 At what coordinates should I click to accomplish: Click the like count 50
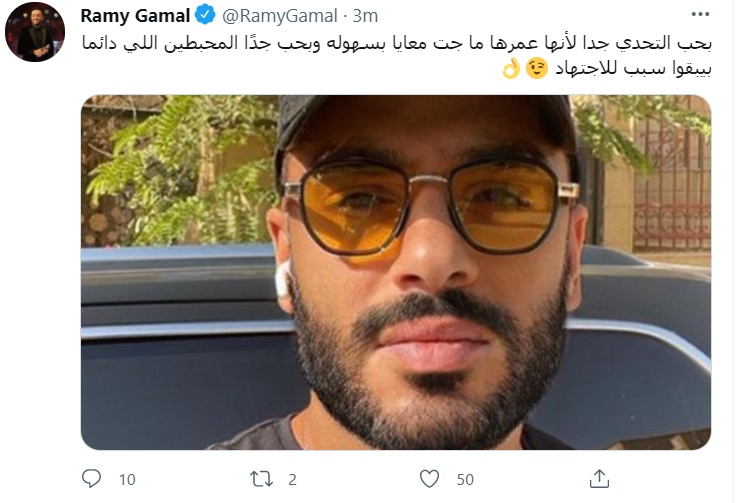pos(464,480)
